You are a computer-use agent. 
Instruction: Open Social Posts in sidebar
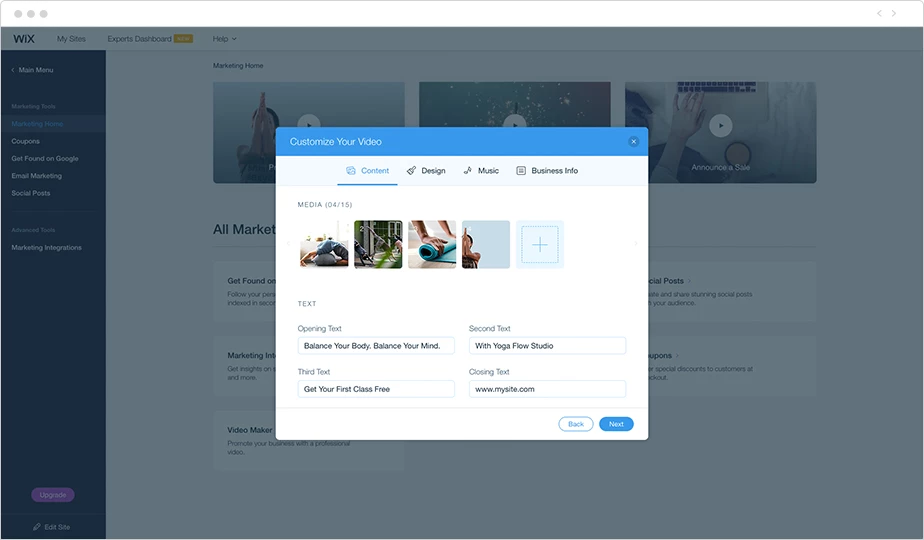click(31, 193)
